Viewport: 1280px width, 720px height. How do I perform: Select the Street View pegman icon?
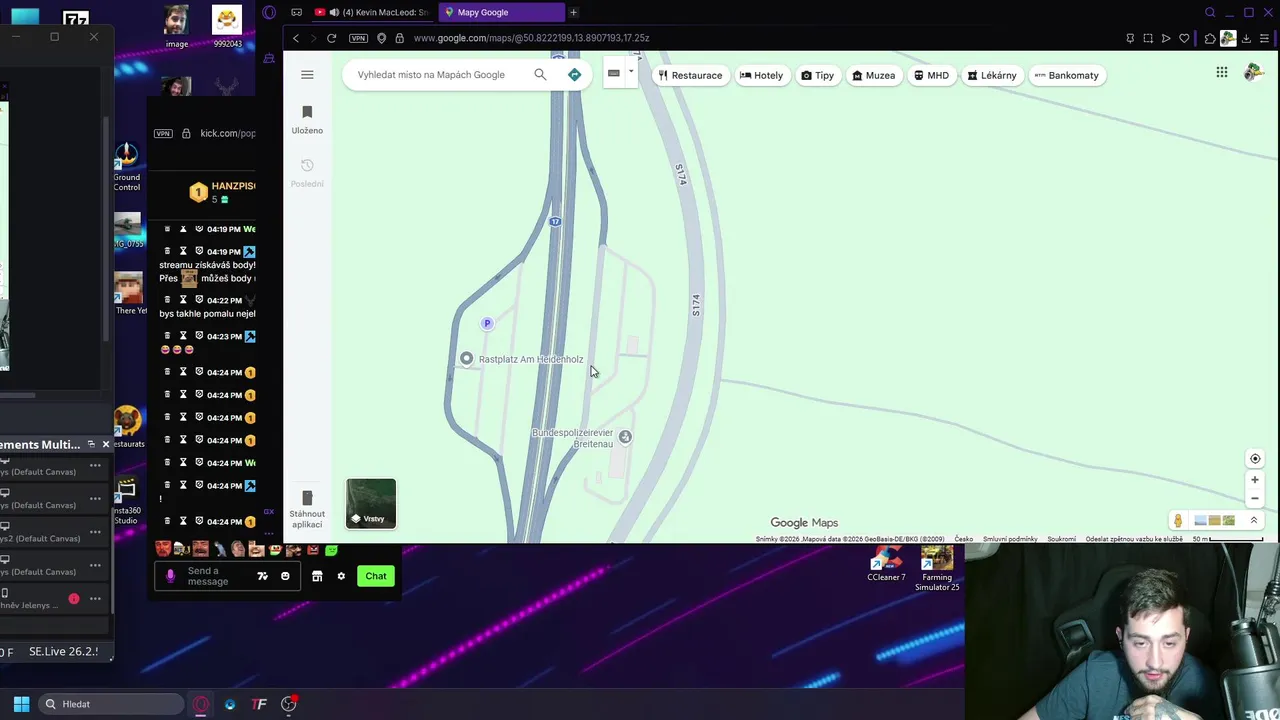point(1178,520)
